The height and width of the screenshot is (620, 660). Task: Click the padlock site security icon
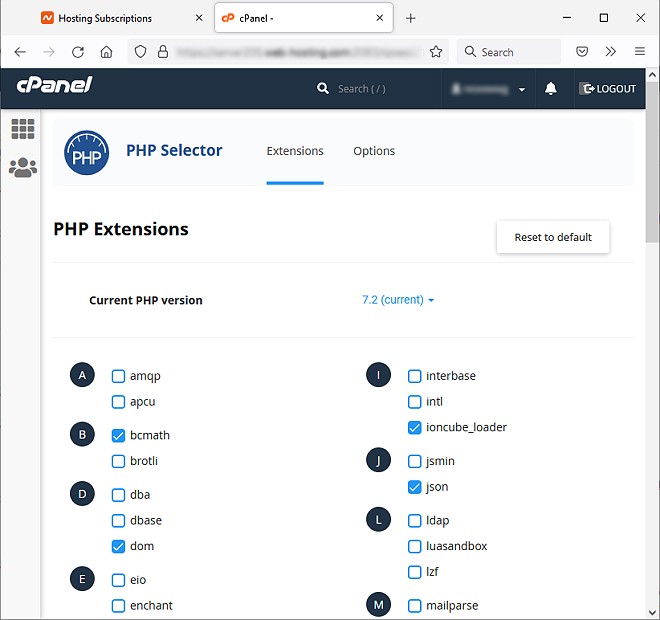click(163, 52)
